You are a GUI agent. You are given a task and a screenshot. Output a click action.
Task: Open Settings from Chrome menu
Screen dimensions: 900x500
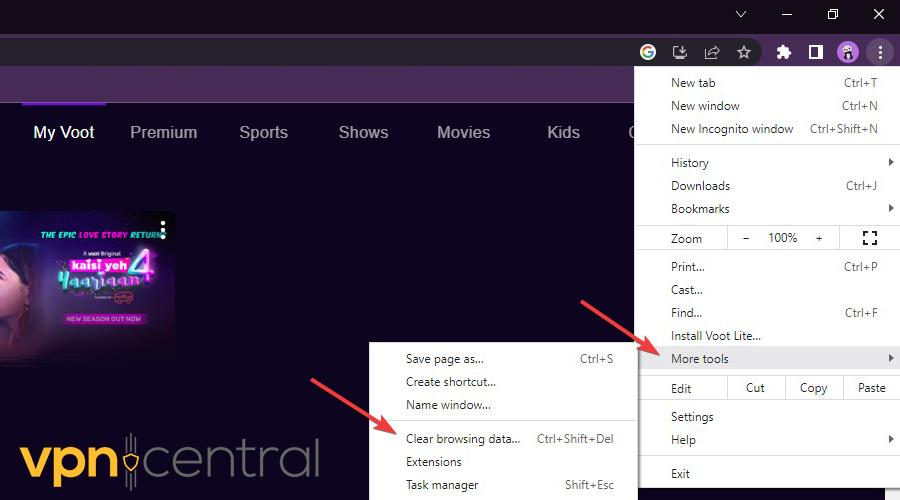767,416
